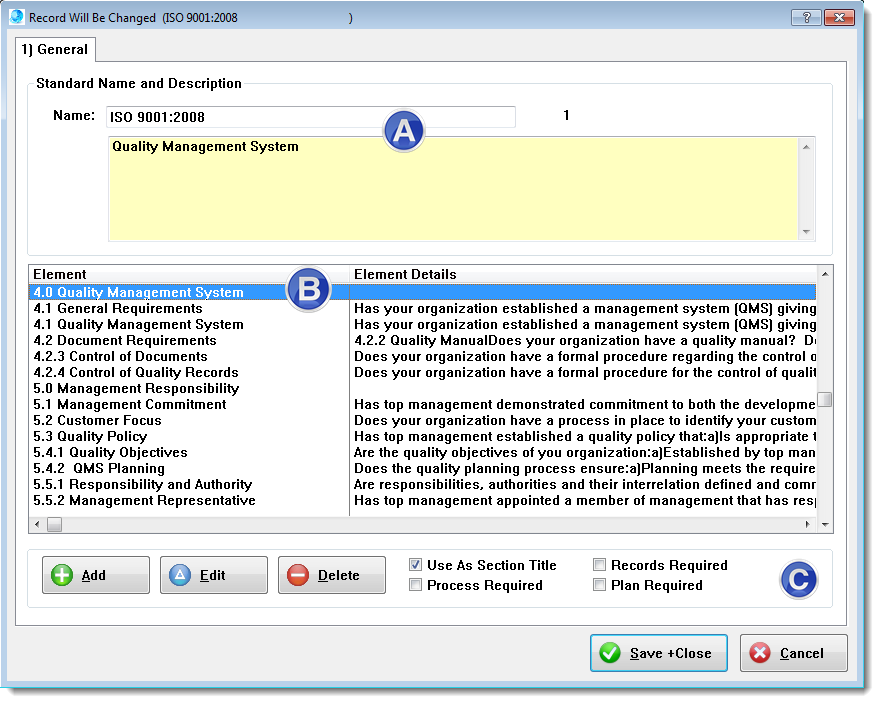
Task: Select the 4.2 Document Requirements element
Action: (124, 340)
